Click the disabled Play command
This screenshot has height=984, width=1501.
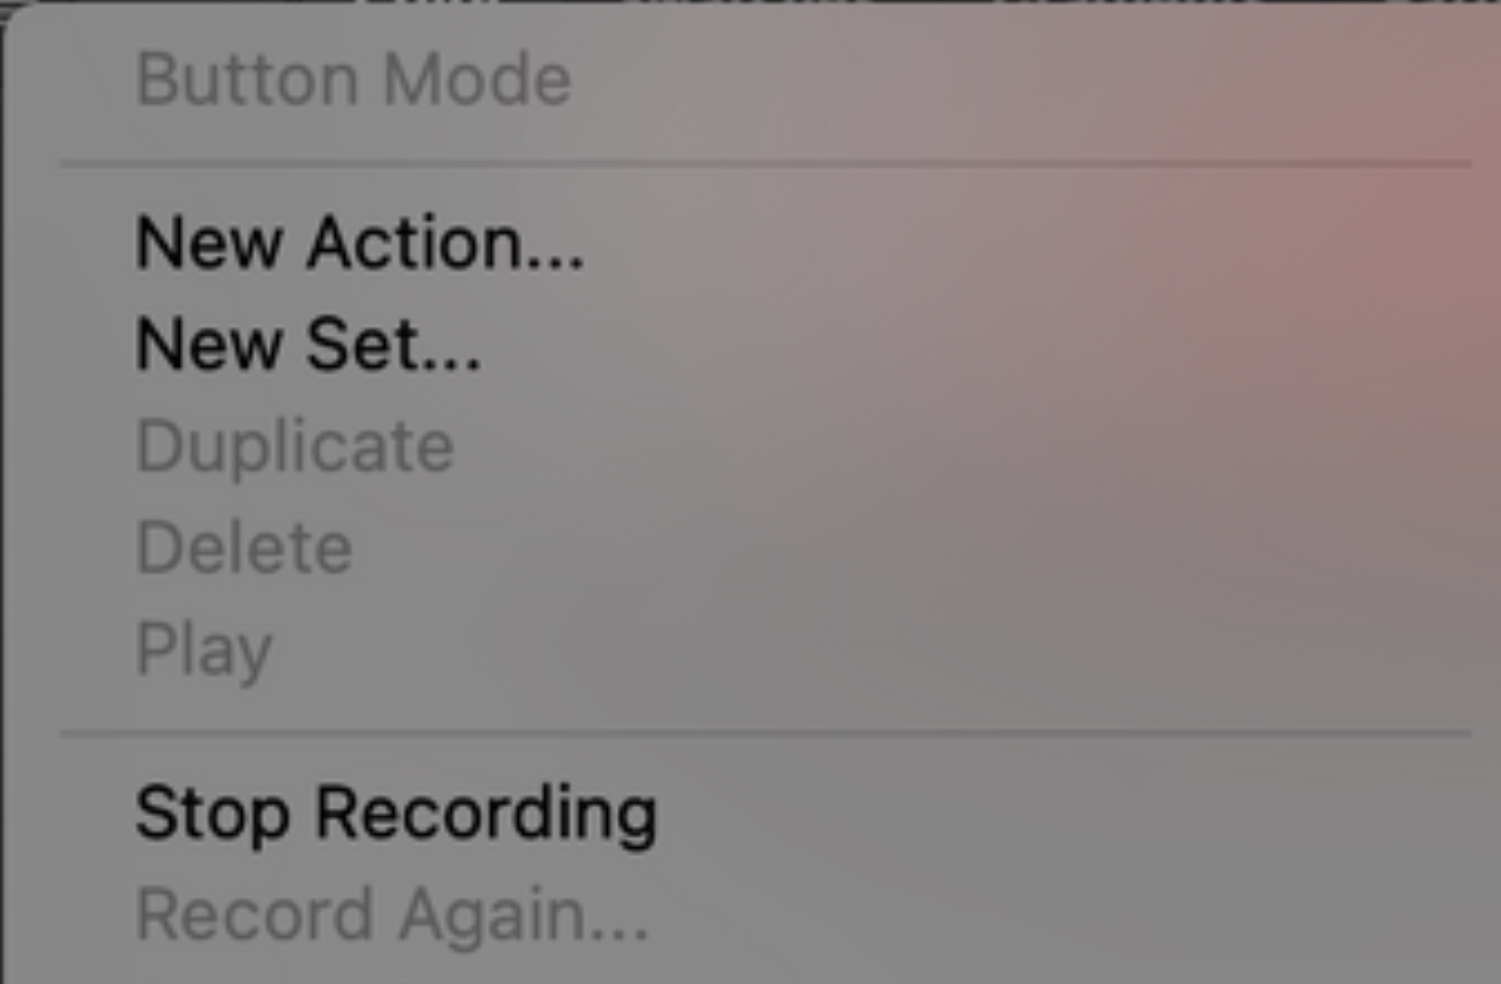[x=204, y=647]
